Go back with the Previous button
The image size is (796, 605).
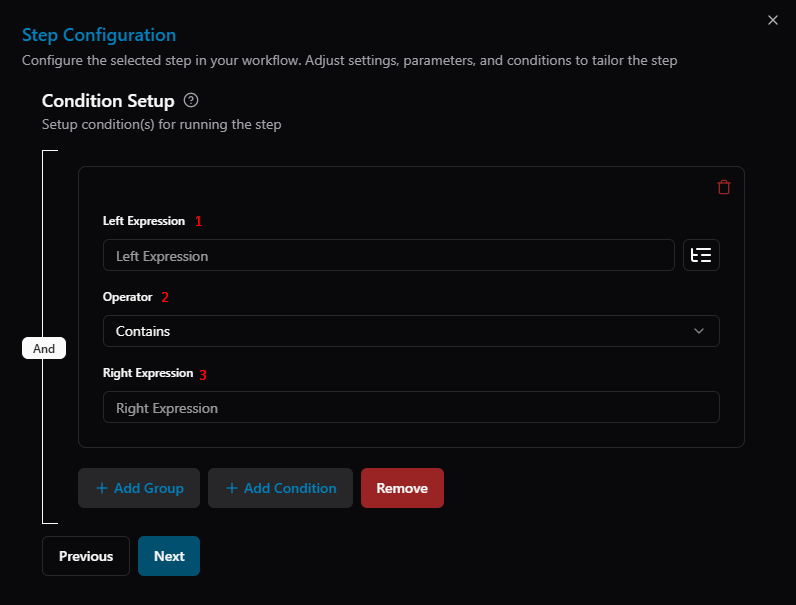pos(86,556)
